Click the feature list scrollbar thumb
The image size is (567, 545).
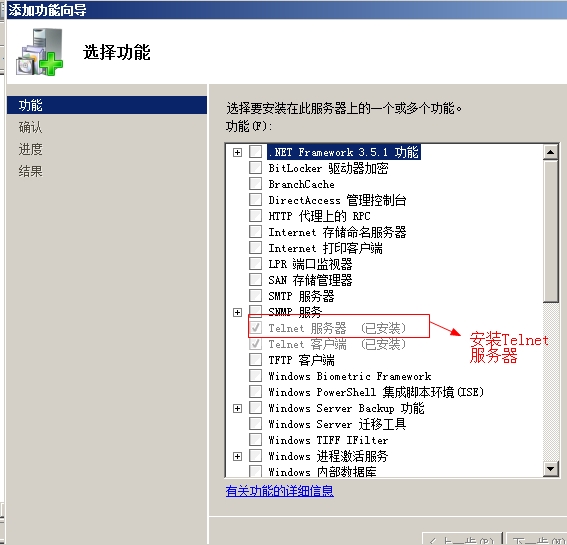click(550, 231)
